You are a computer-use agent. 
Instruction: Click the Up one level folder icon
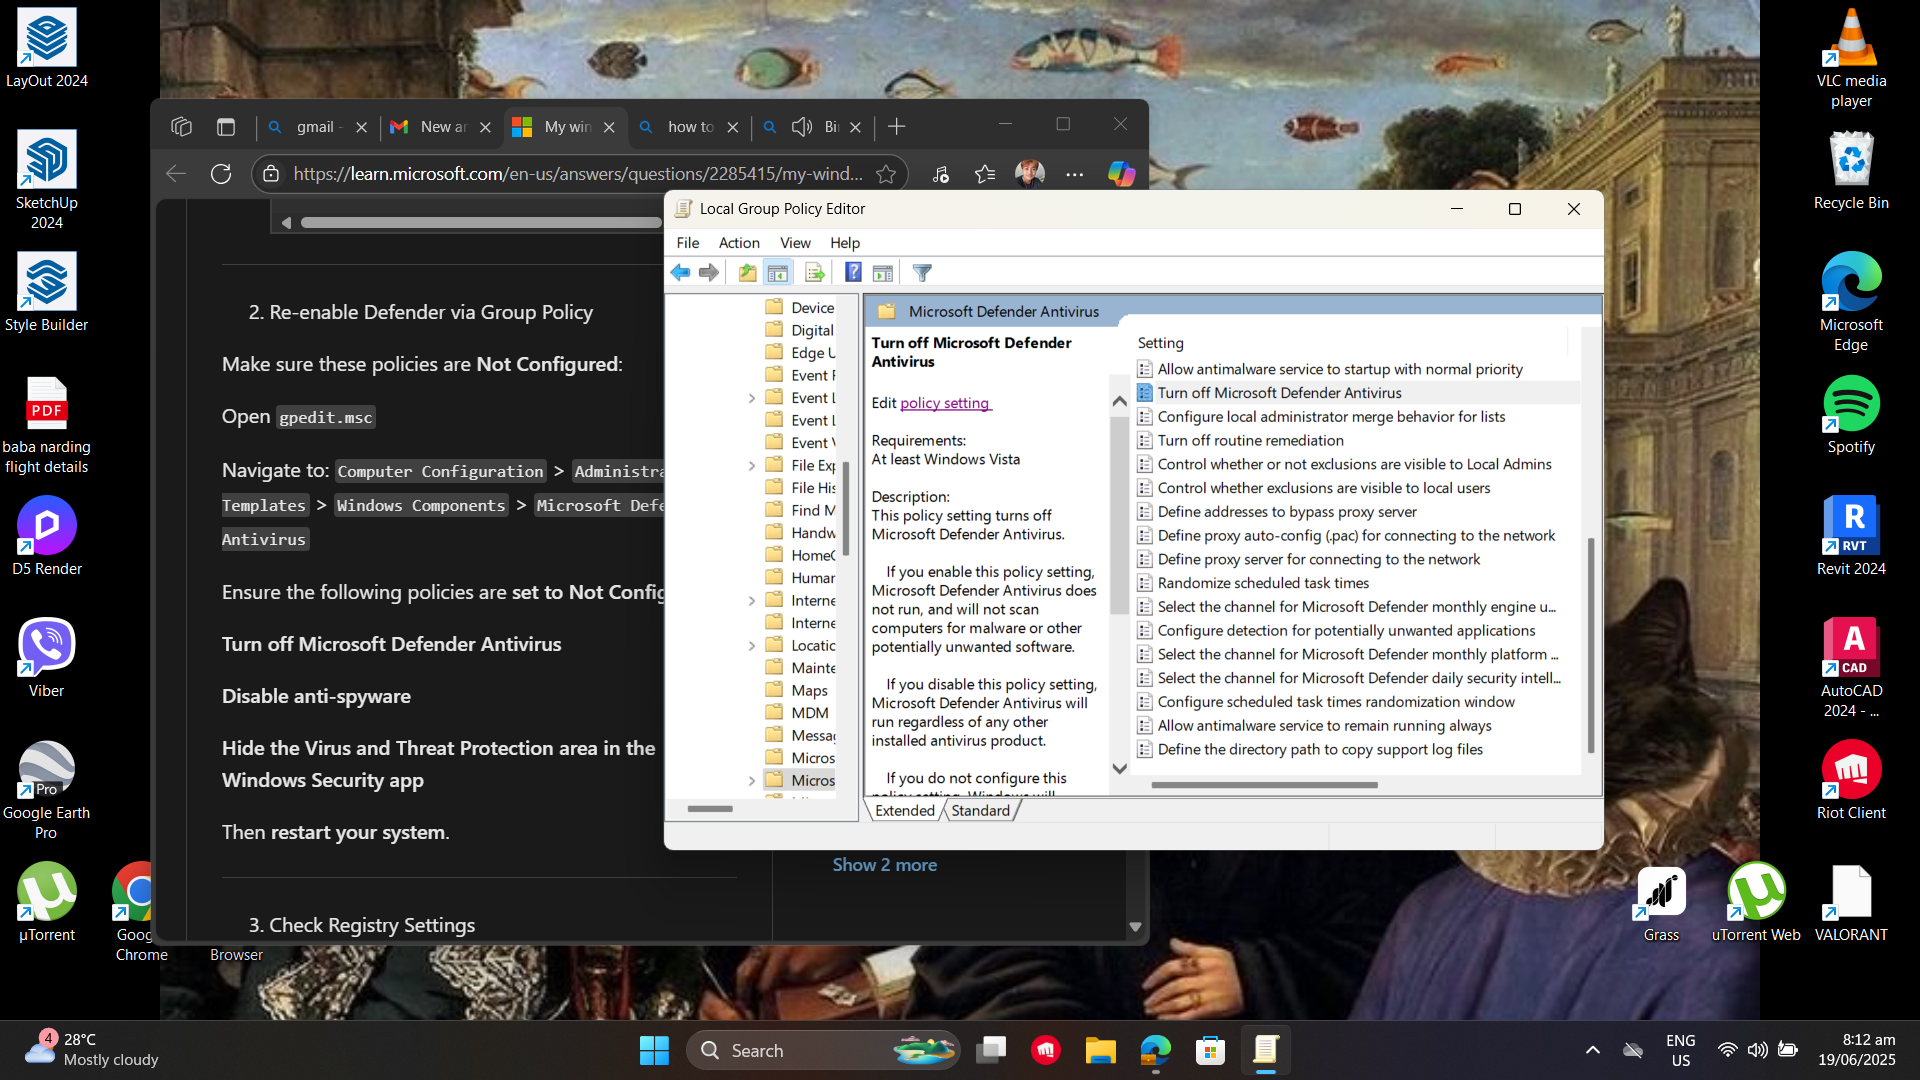(747, 272)
